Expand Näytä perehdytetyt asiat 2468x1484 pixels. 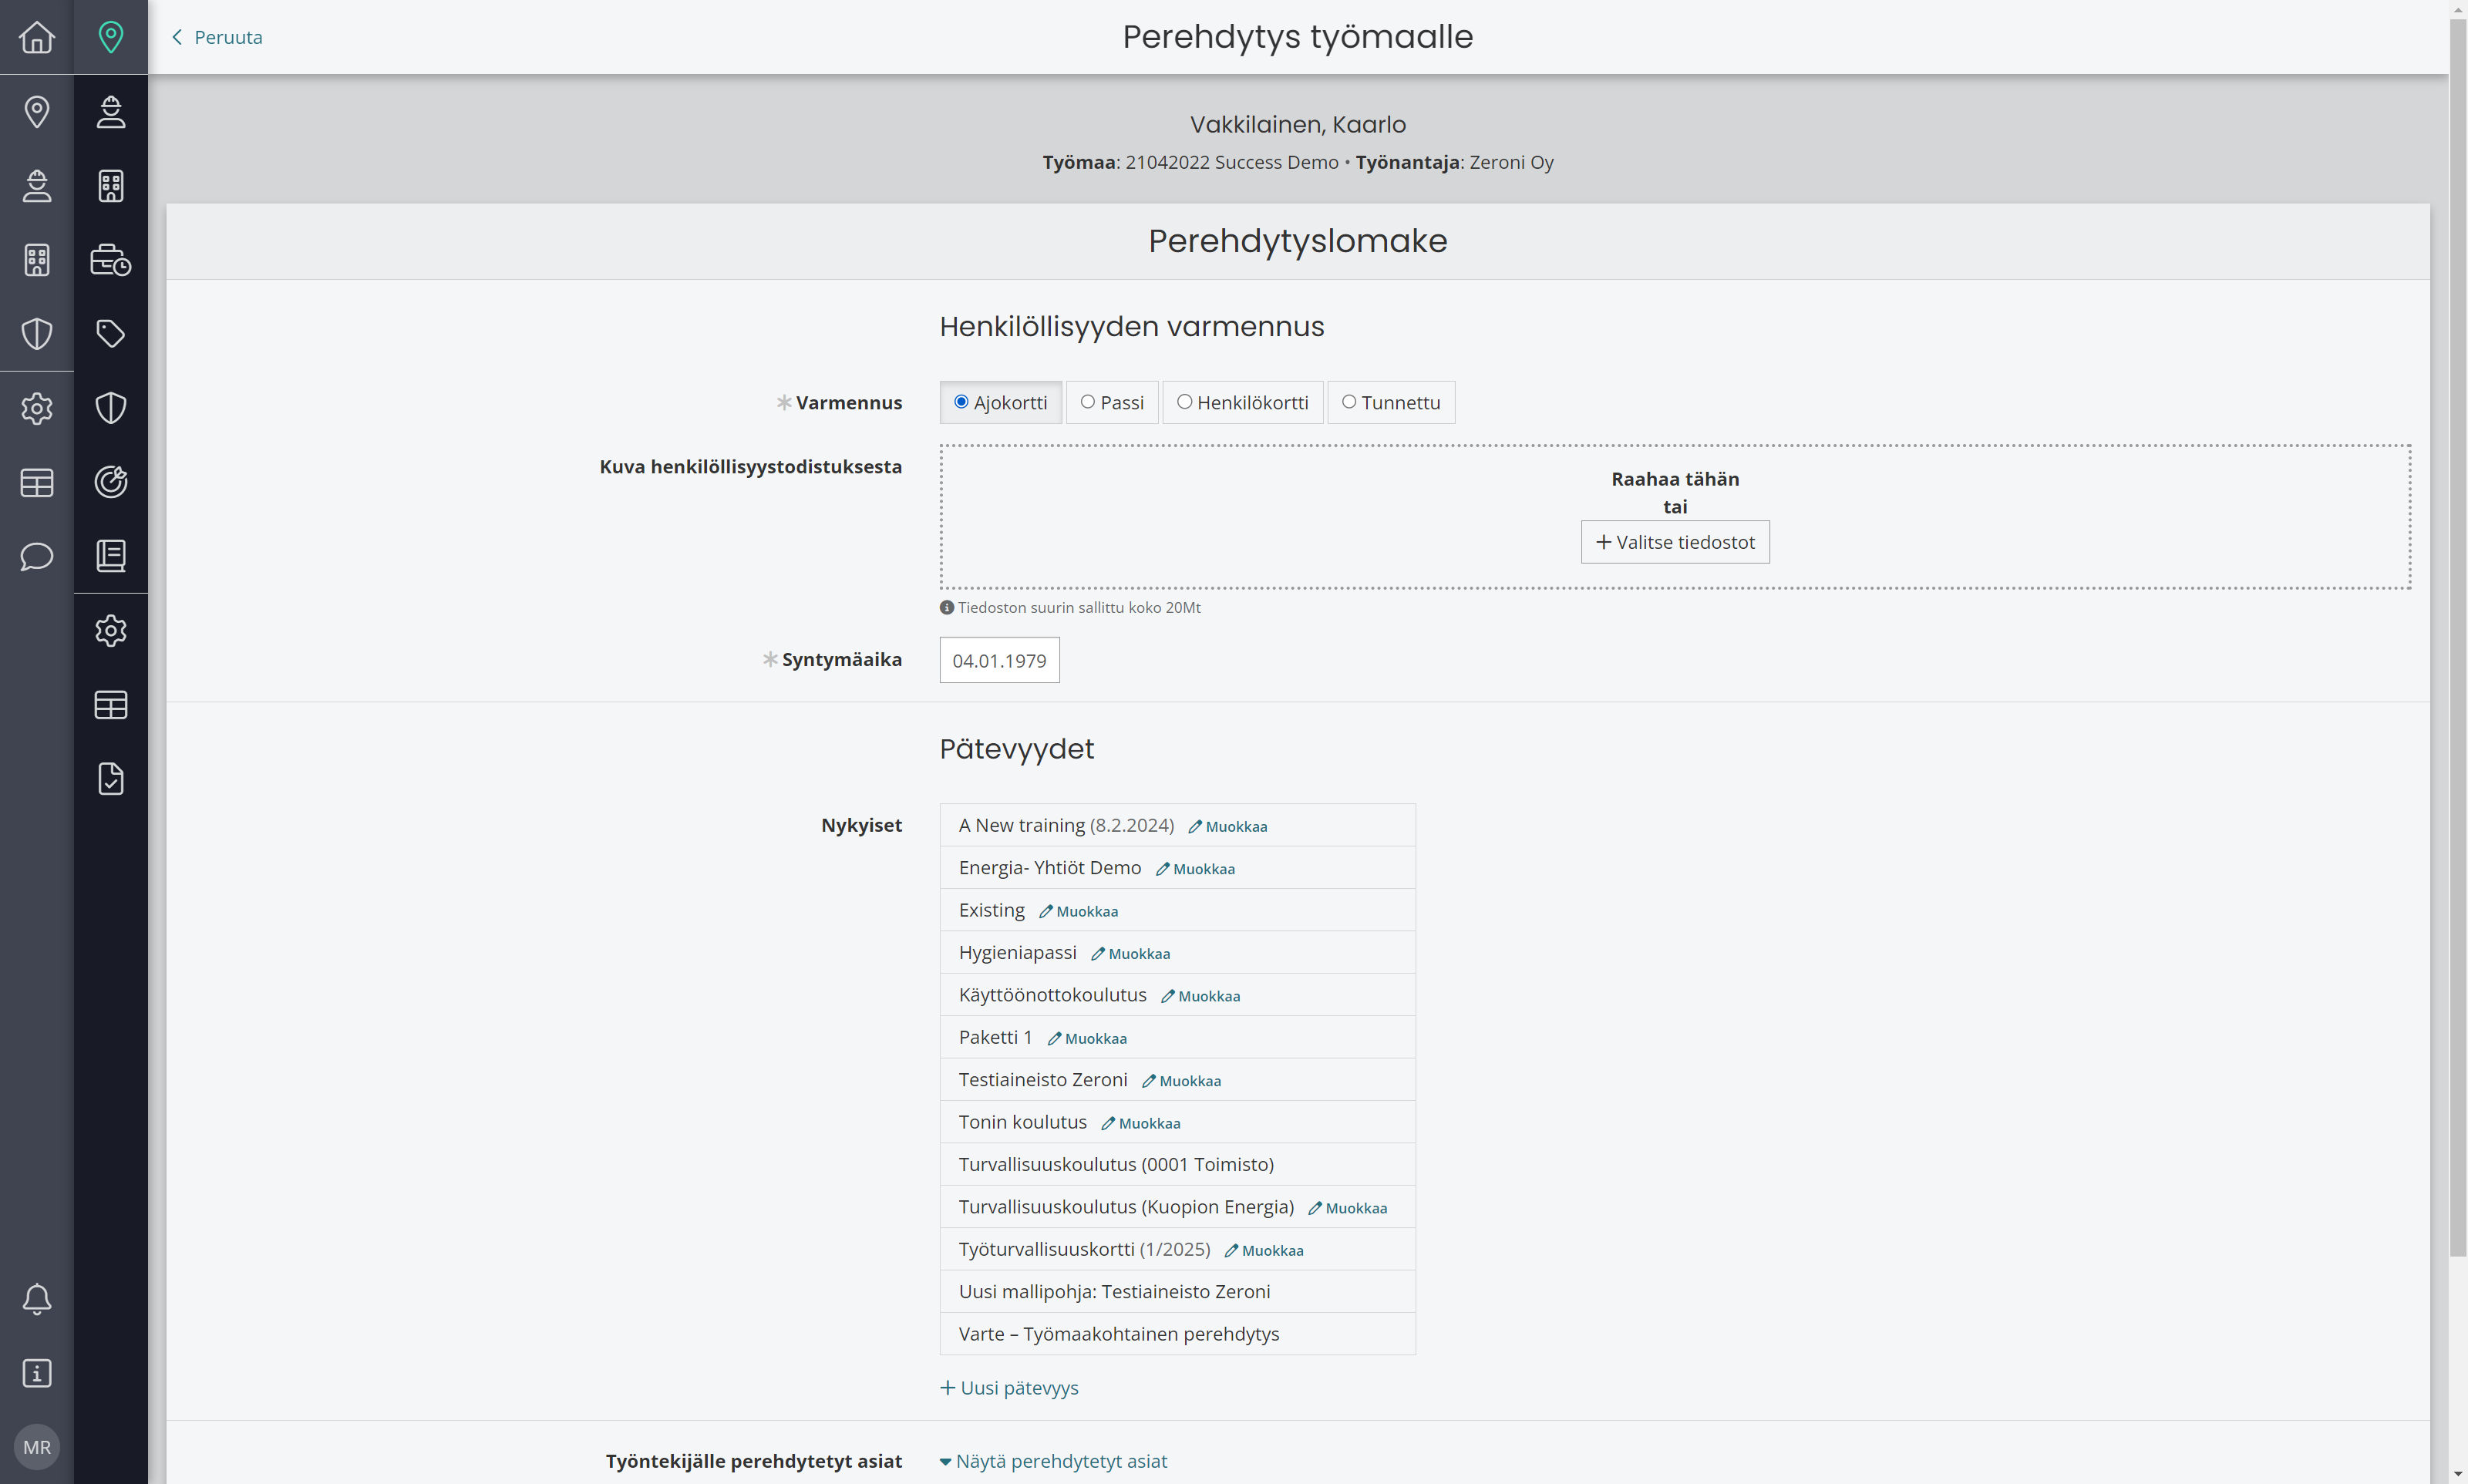click(1053, 1461)
